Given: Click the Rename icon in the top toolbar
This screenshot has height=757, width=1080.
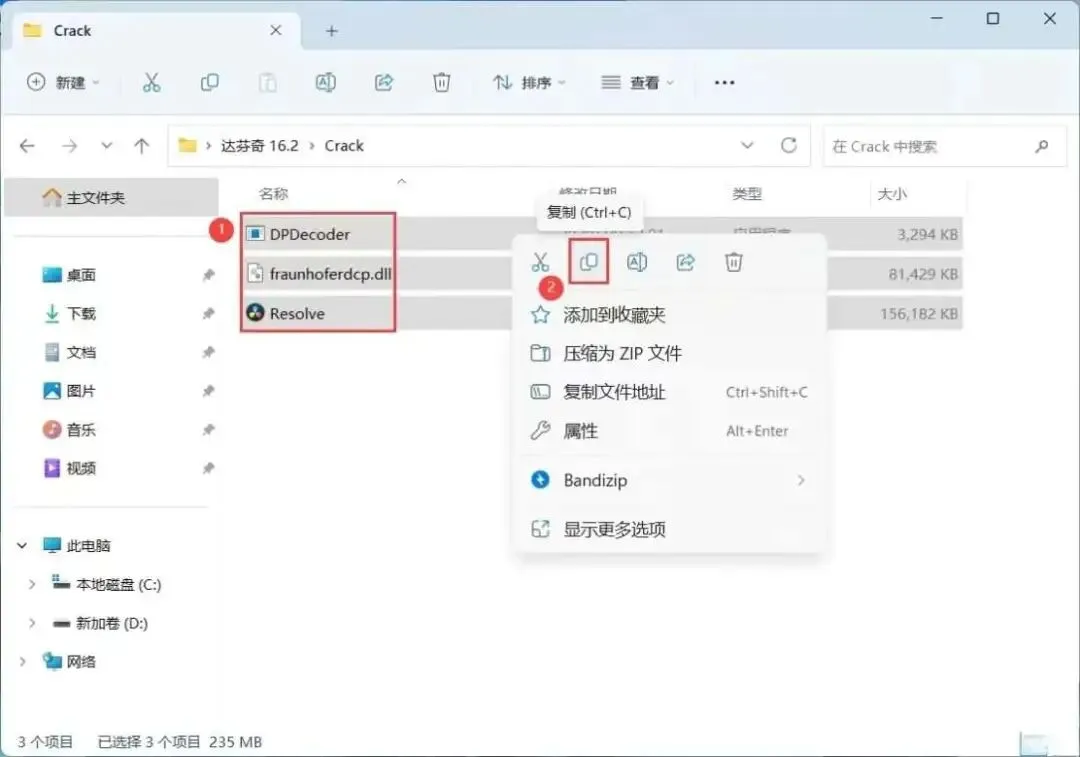Looking at the screenshot, I should click(x=326, y=83).
